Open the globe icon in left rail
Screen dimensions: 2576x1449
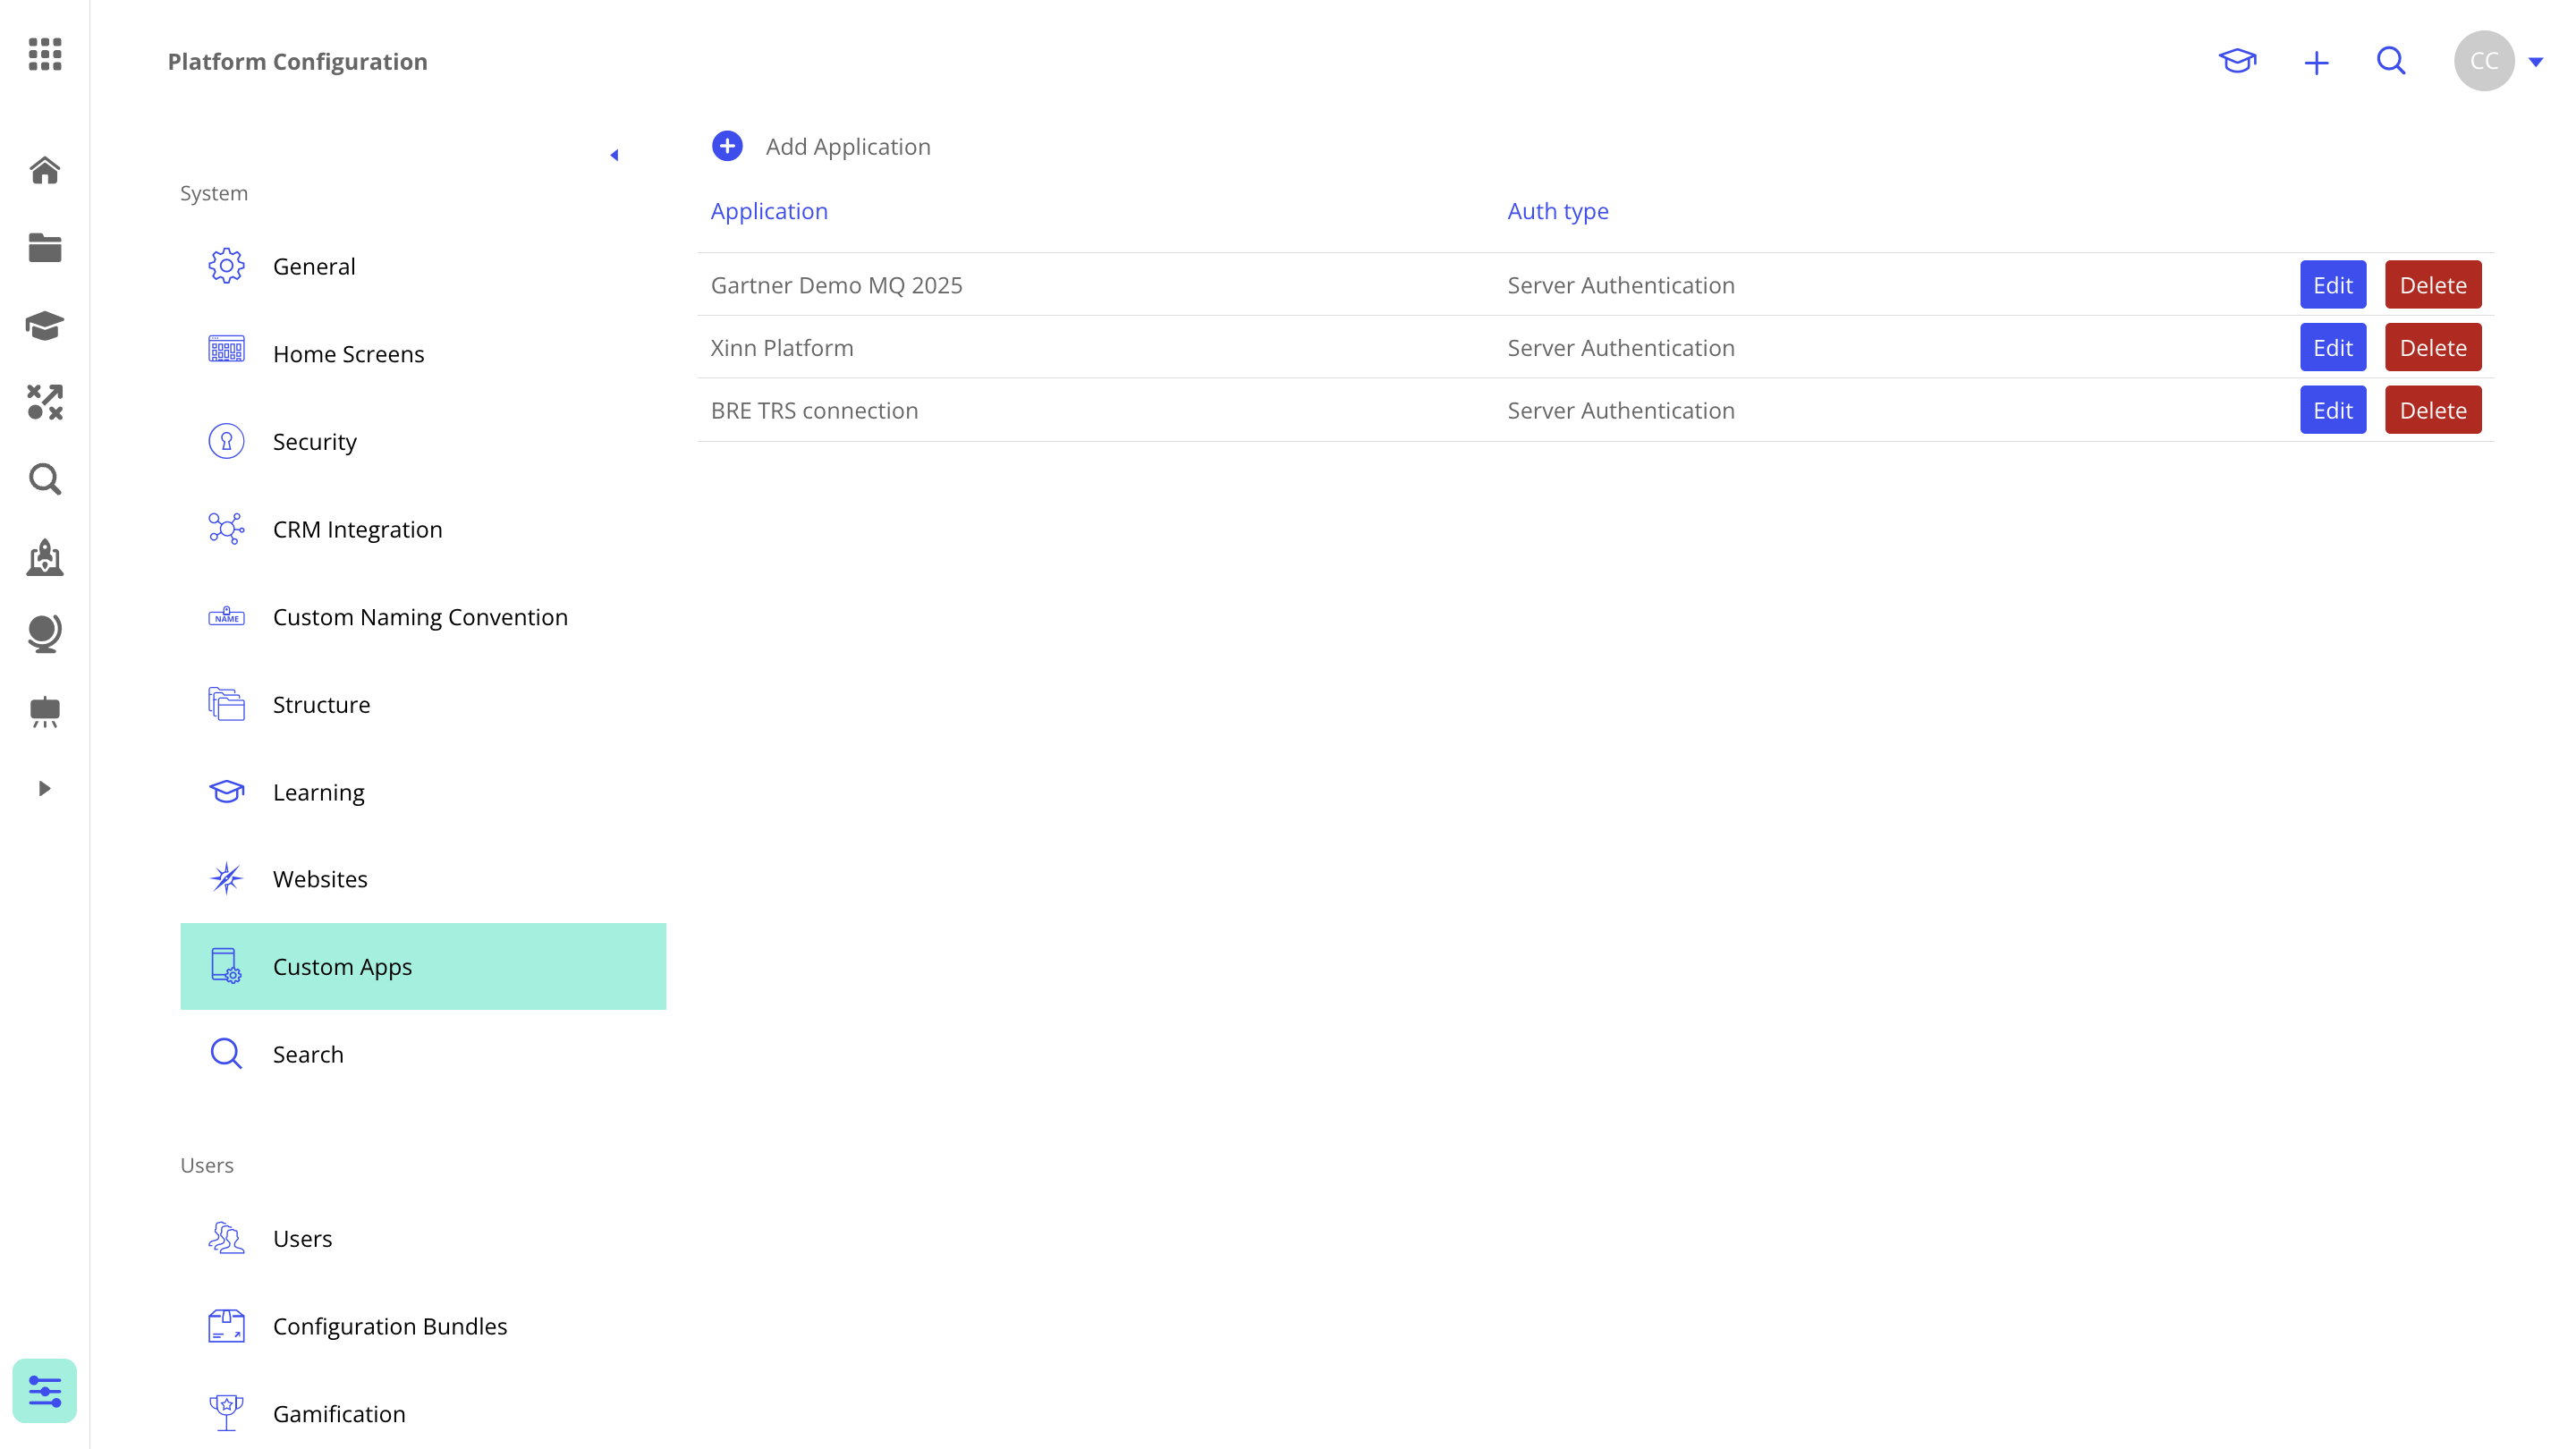(x=45, y=634)
